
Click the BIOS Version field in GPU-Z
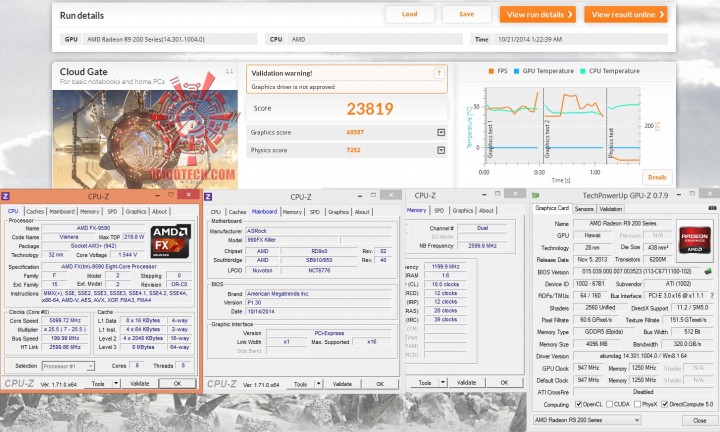click(636, 272)
